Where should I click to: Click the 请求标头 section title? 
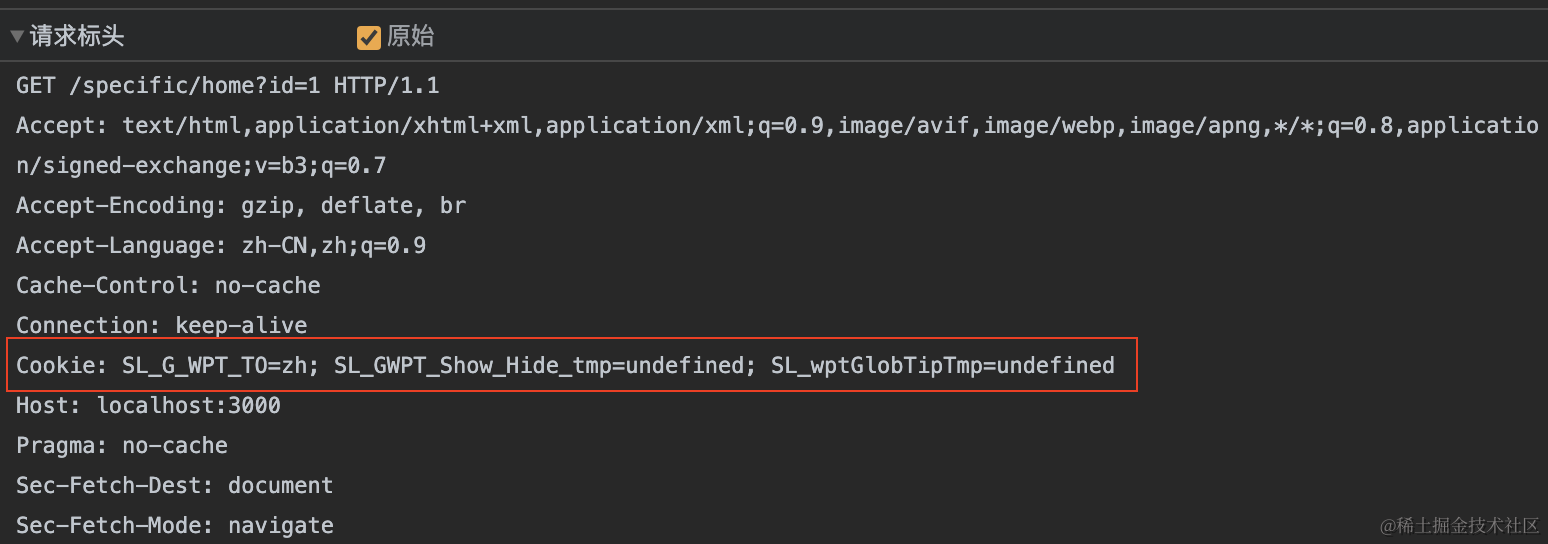pos(77,37)
